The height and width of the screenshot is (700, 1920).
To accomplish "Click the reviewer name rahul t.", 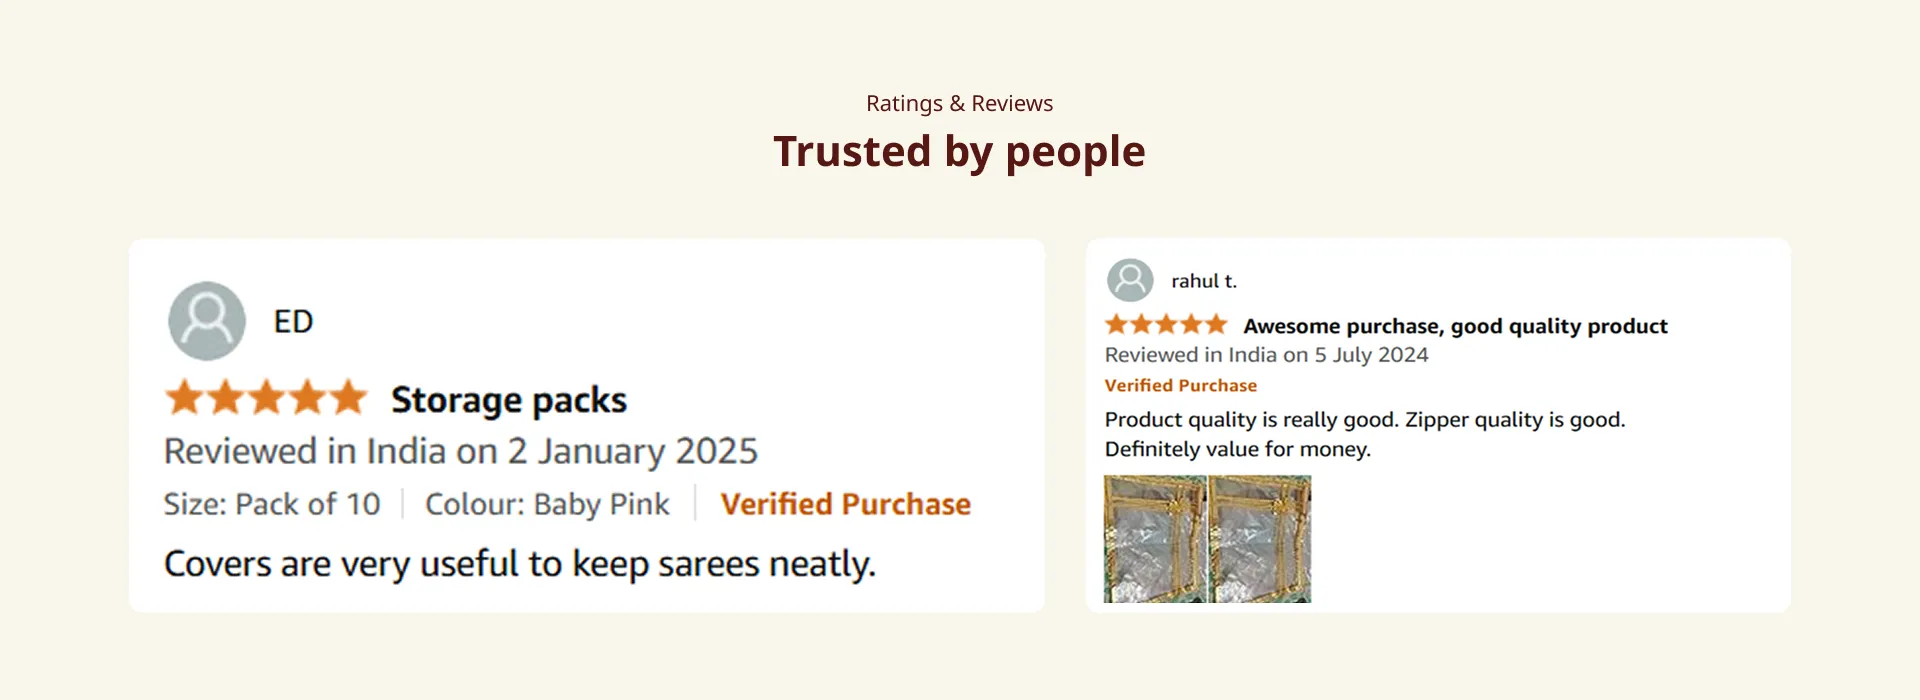I will point(1204,282).
